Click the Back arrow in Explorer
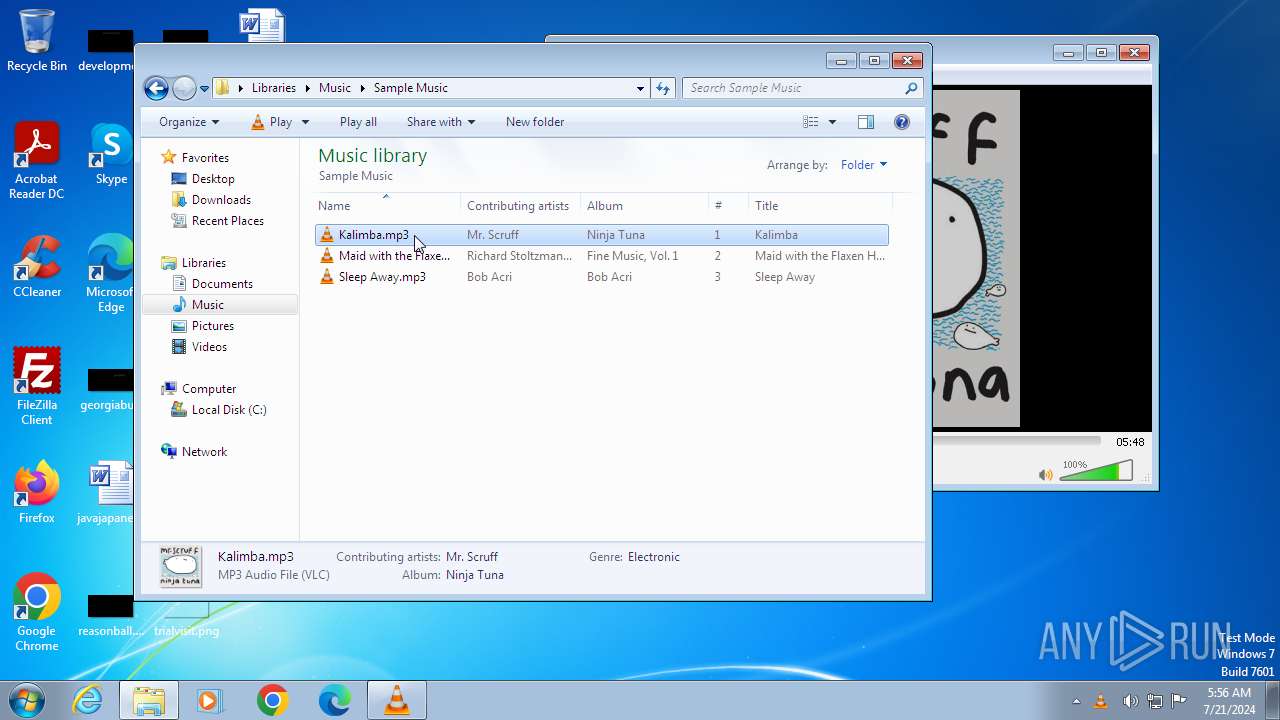 pos(156,88)
